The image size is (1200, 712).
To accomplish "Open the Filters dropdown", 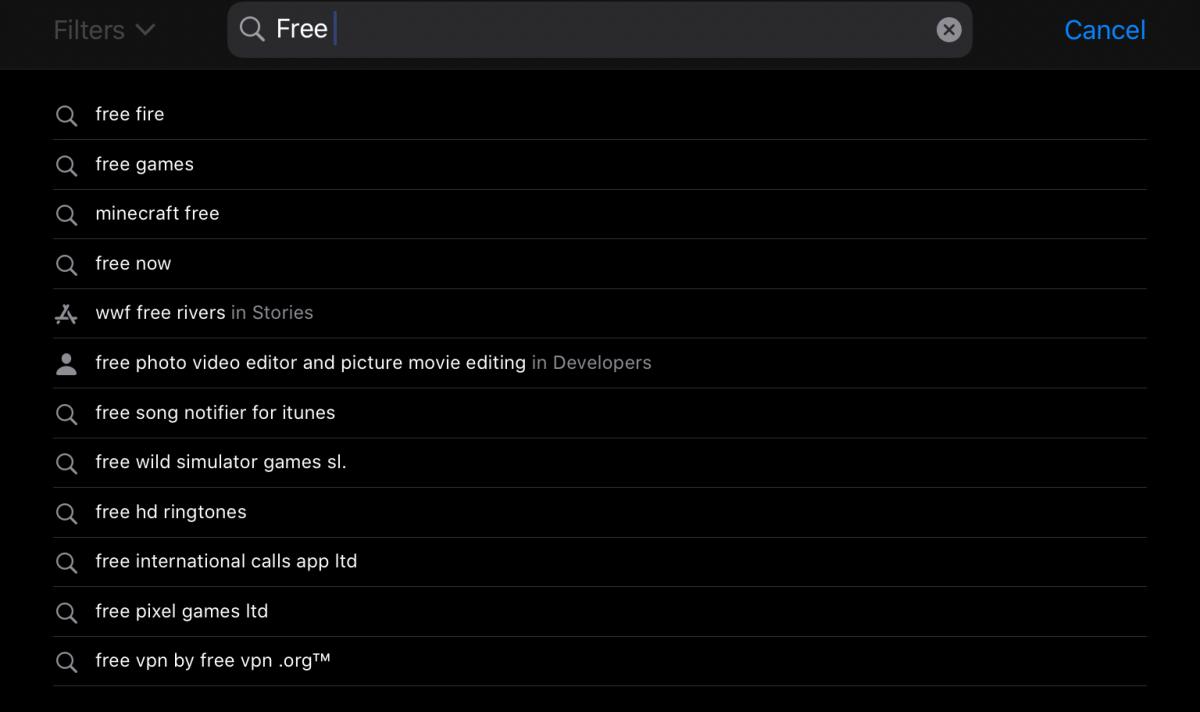I will (104, 30).
